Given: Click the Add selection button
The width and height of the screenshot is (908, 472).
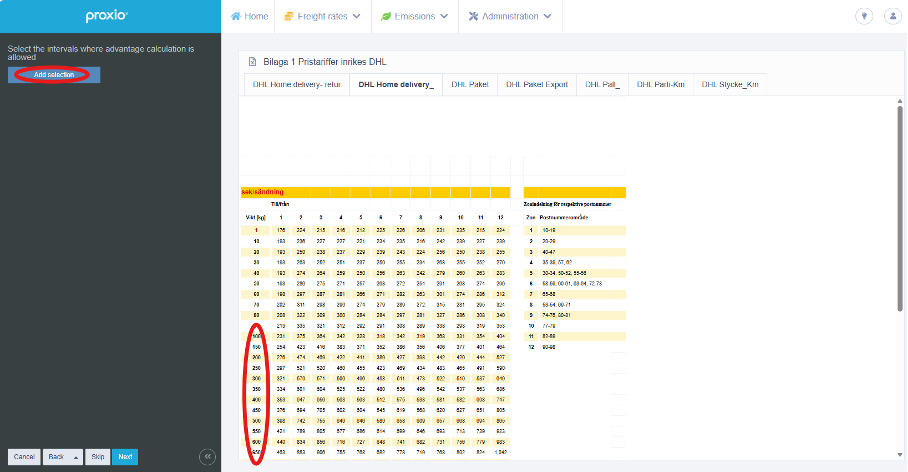Looking at the screenshot, I should pyautogui.click(x=54, y=75).
